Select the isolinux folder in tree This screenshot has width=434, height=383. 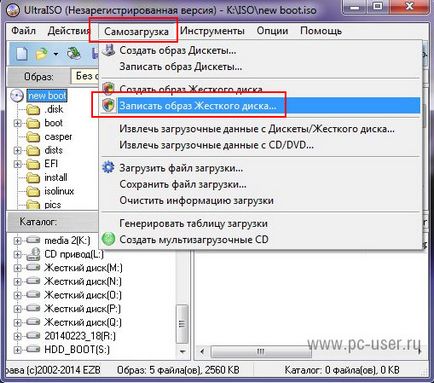59,191
